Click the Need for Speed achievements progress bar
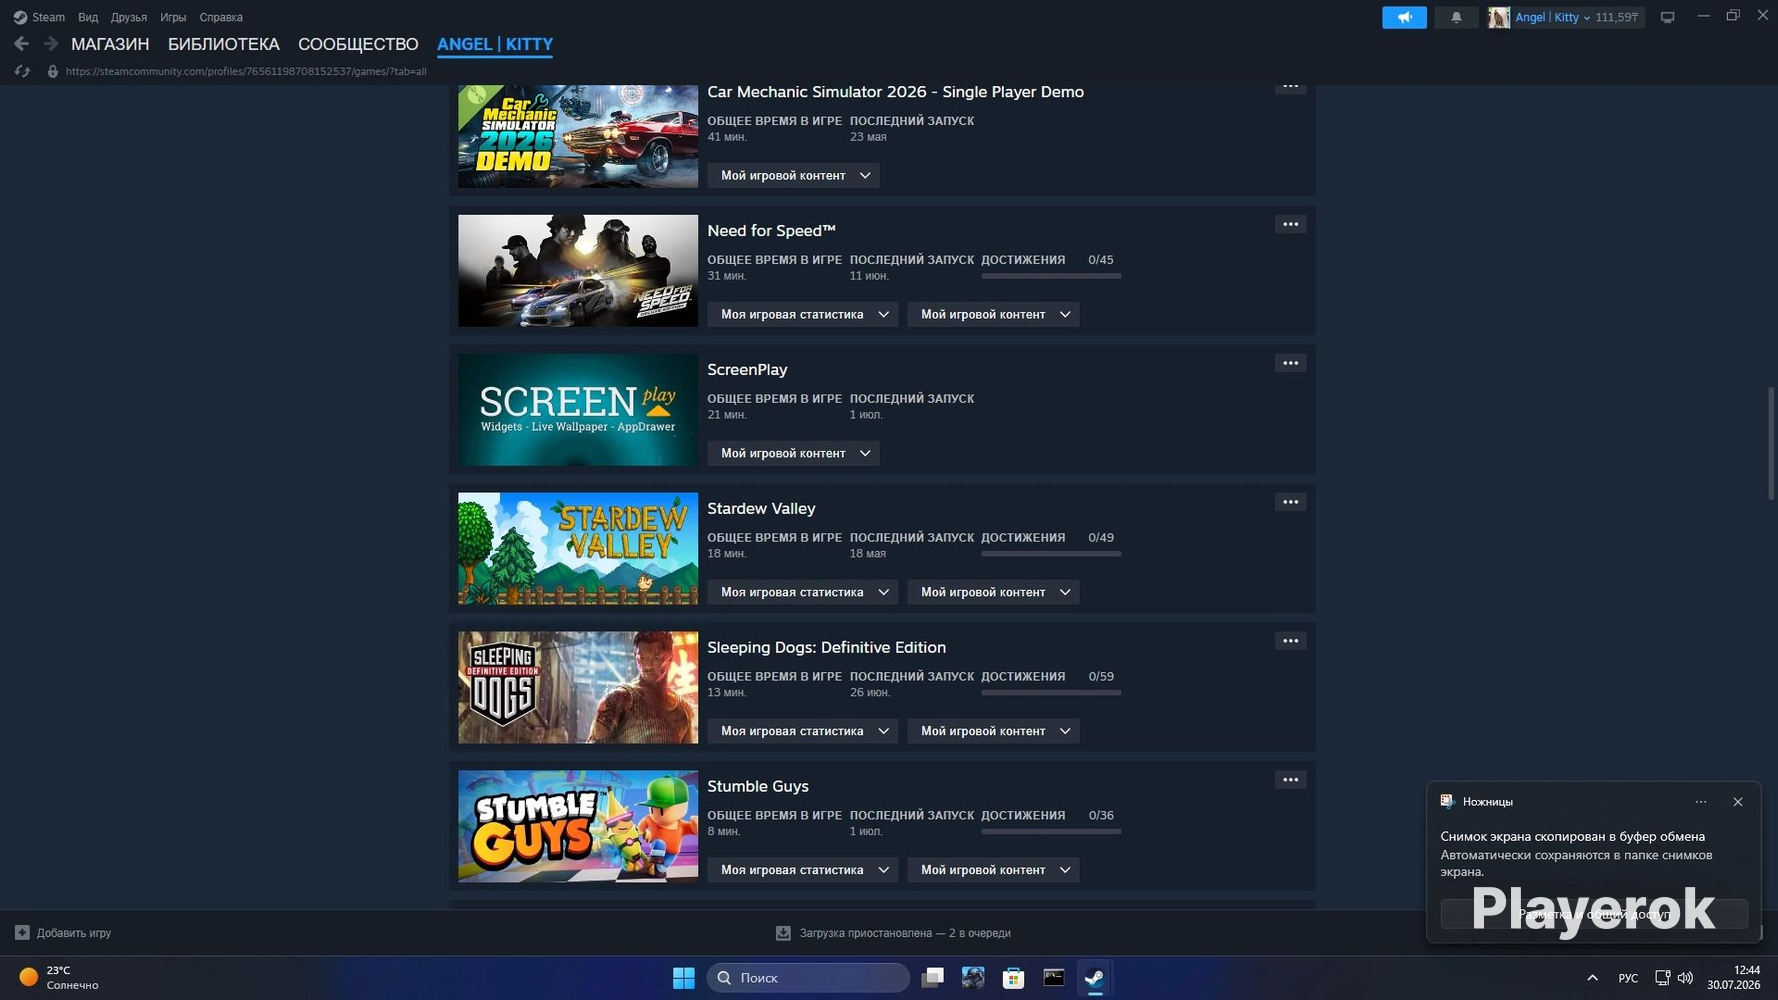Viewport: 1778px width, 1000px height. (x=1051, y=275)
